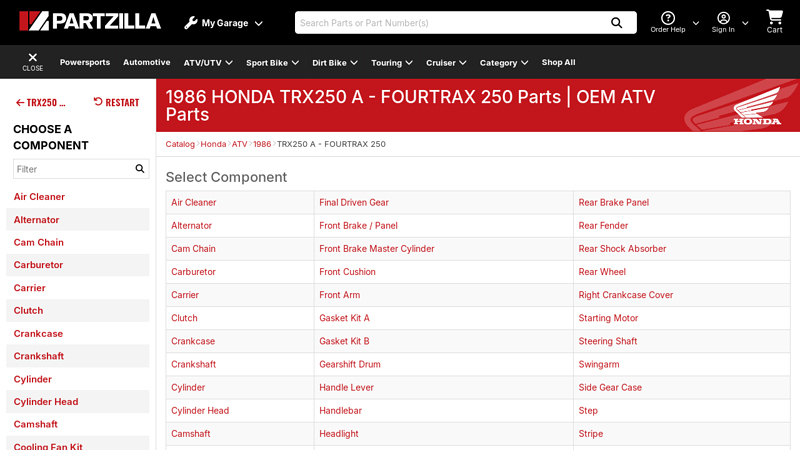Image resolution: width=800 pixels, height=450 pixels.
Task: Expand My Garage dropdown chevron
Action: [x=259, y=23]
